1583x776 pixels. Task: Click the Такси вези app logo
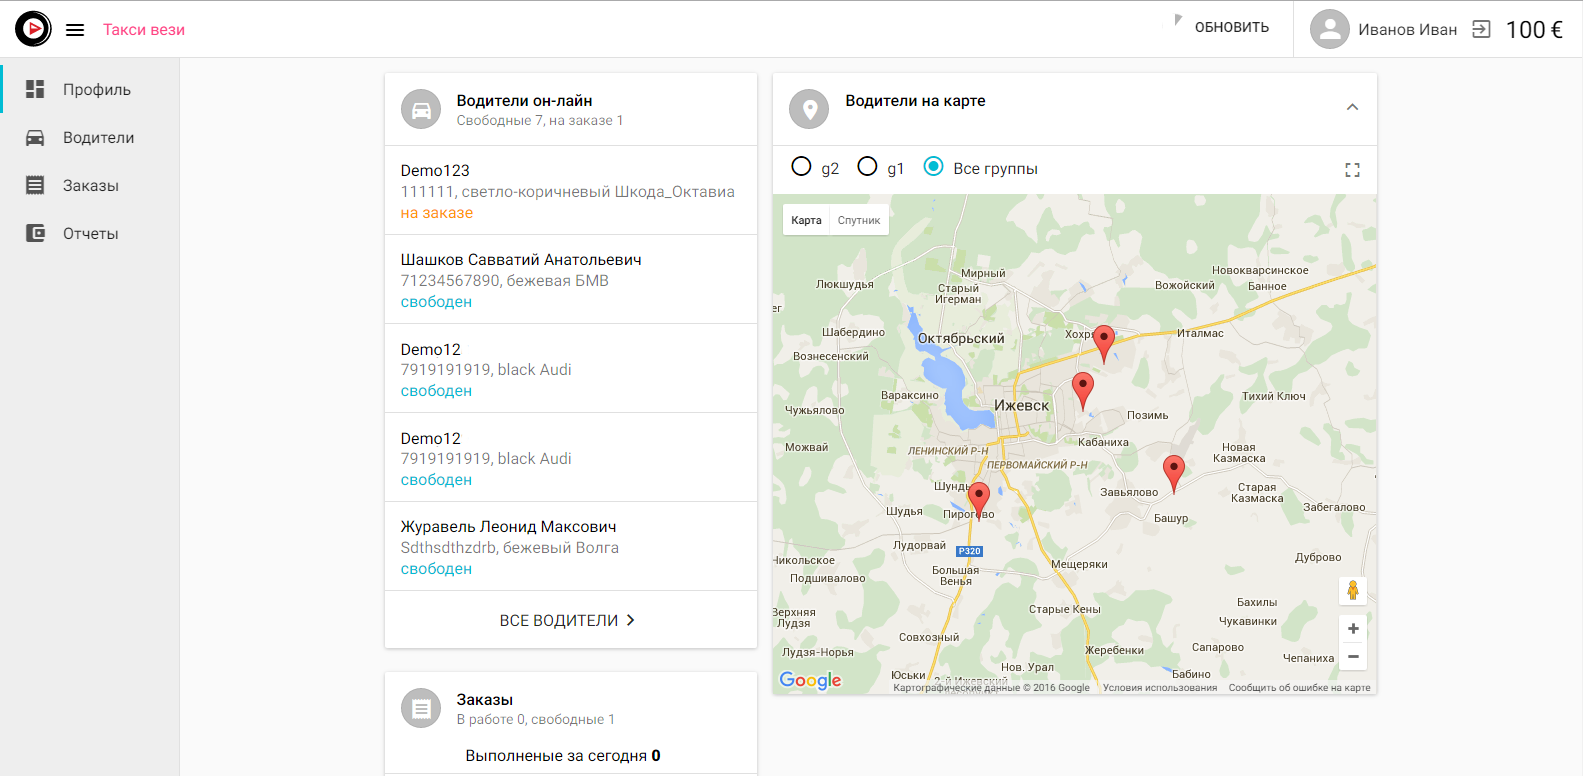tap(33, 29)
